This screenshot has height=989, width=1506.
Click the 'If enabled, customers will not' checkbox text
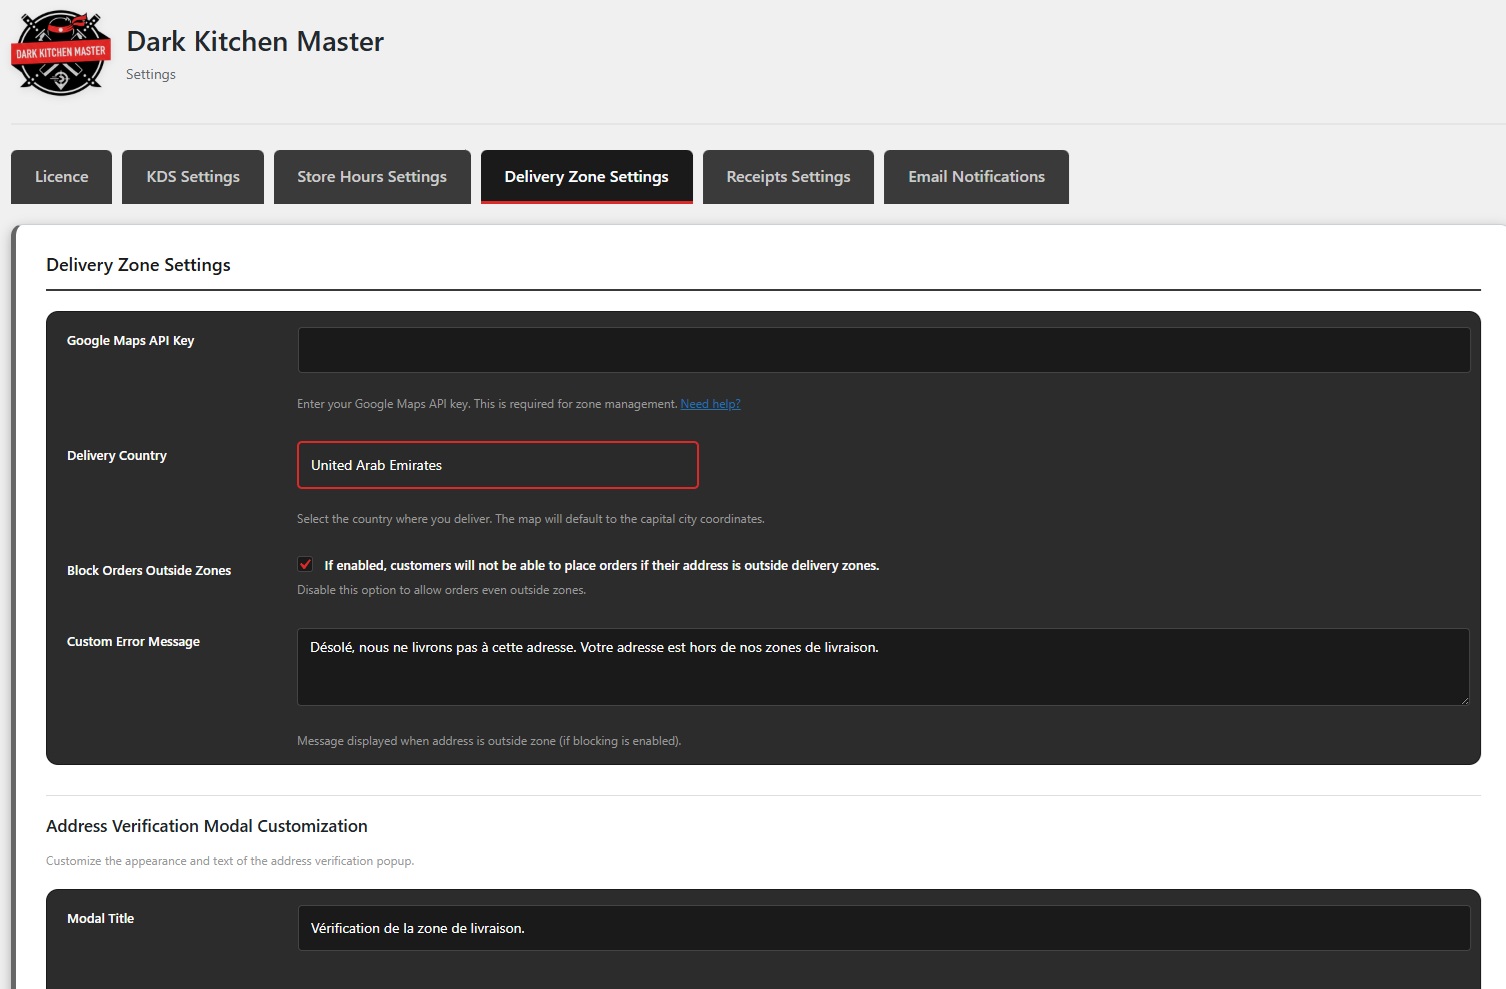pyautogui.click(x=602, y=566)
